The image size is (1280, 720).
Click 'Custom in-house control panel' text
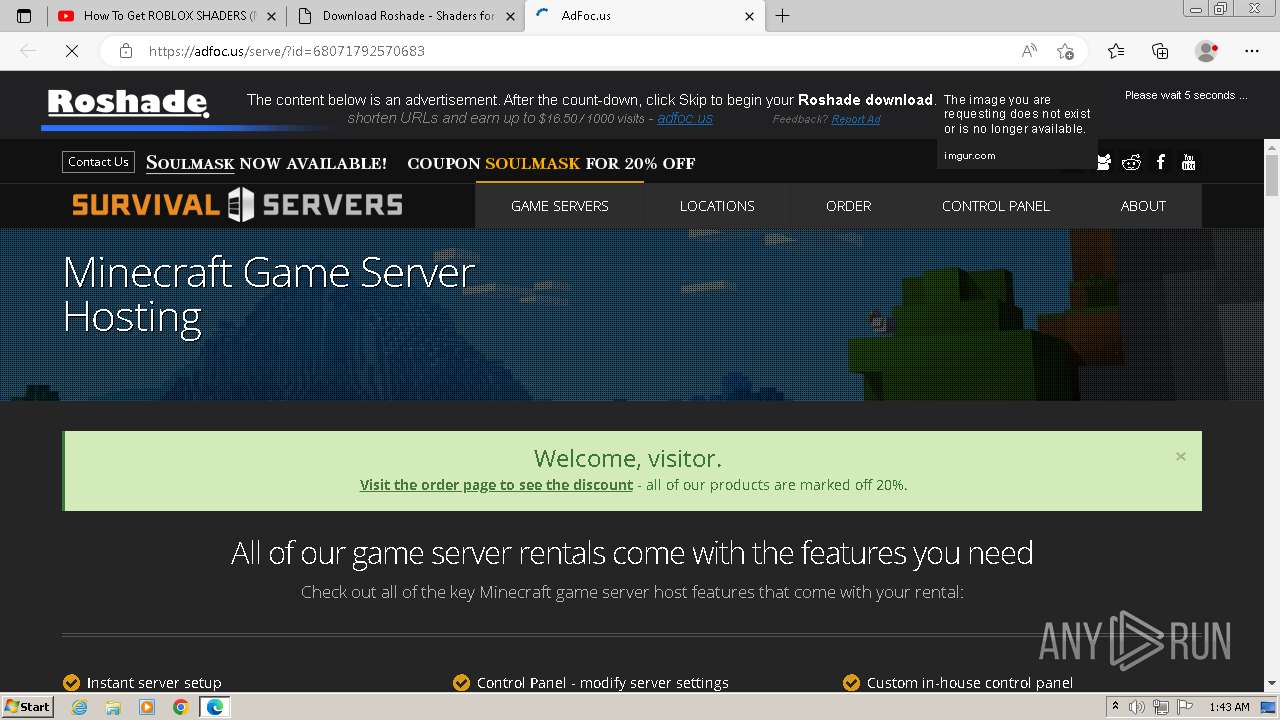(x=970, y=683)
